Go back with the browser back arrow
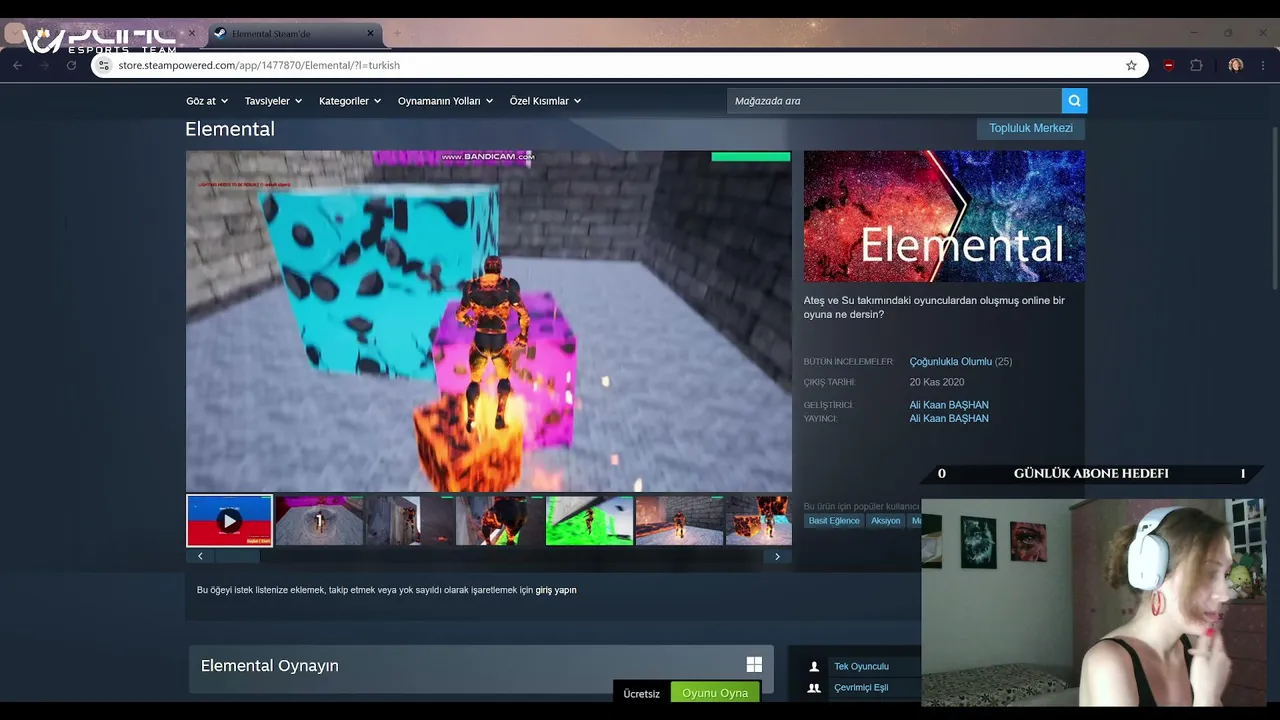The width and height of the screenshot is (1280, 720). pyautogui.click(x=17, y=65)
